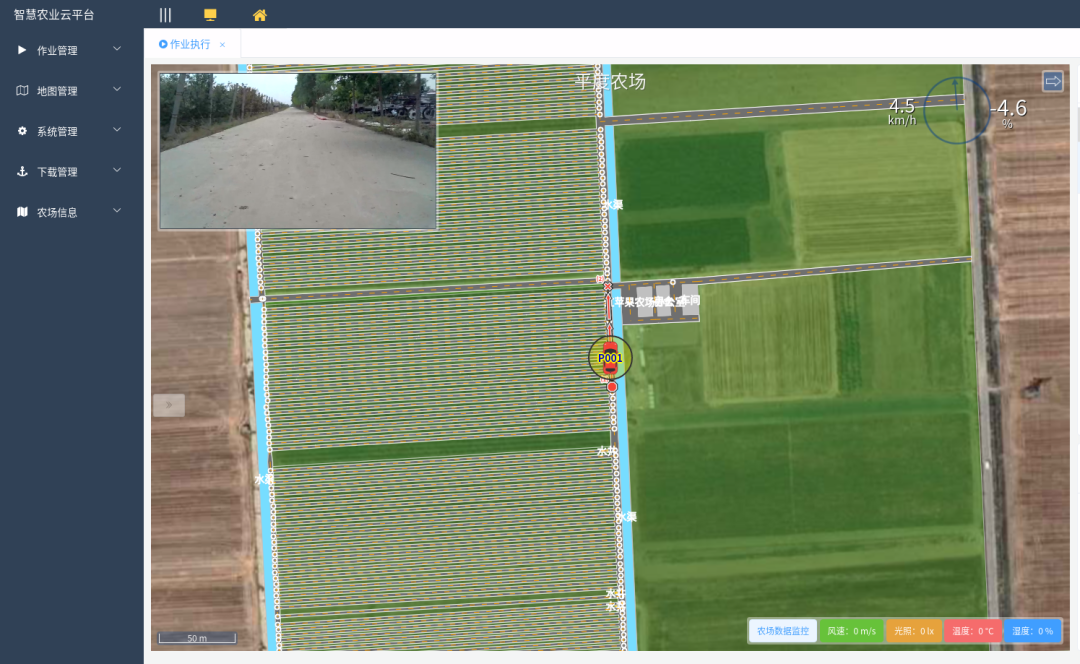This screenshot has width=1080, height=664.
Task: Click the 农场数据监控 button
Action: (782, 631)
